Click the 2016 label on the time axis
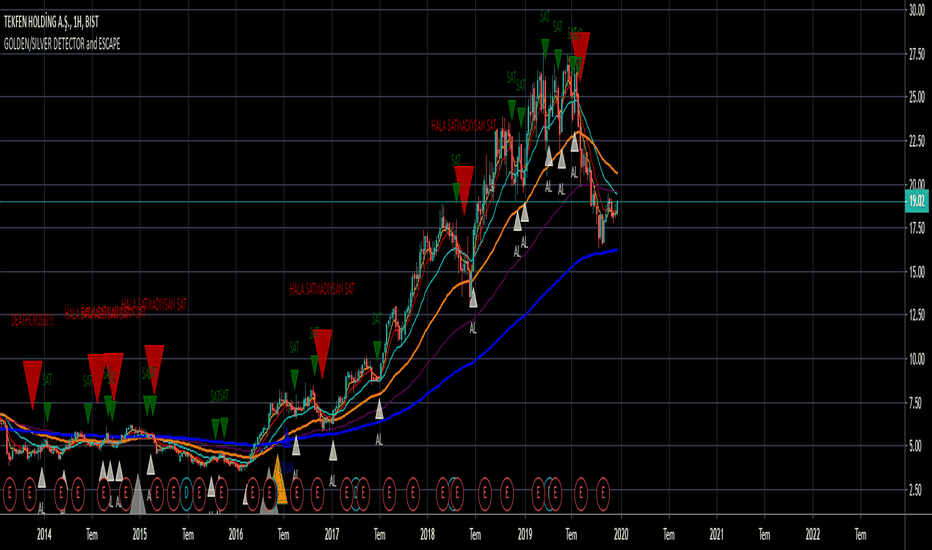The width and height of the screenshot is (932, 550). pyautogui.click(x=236, y=535)
